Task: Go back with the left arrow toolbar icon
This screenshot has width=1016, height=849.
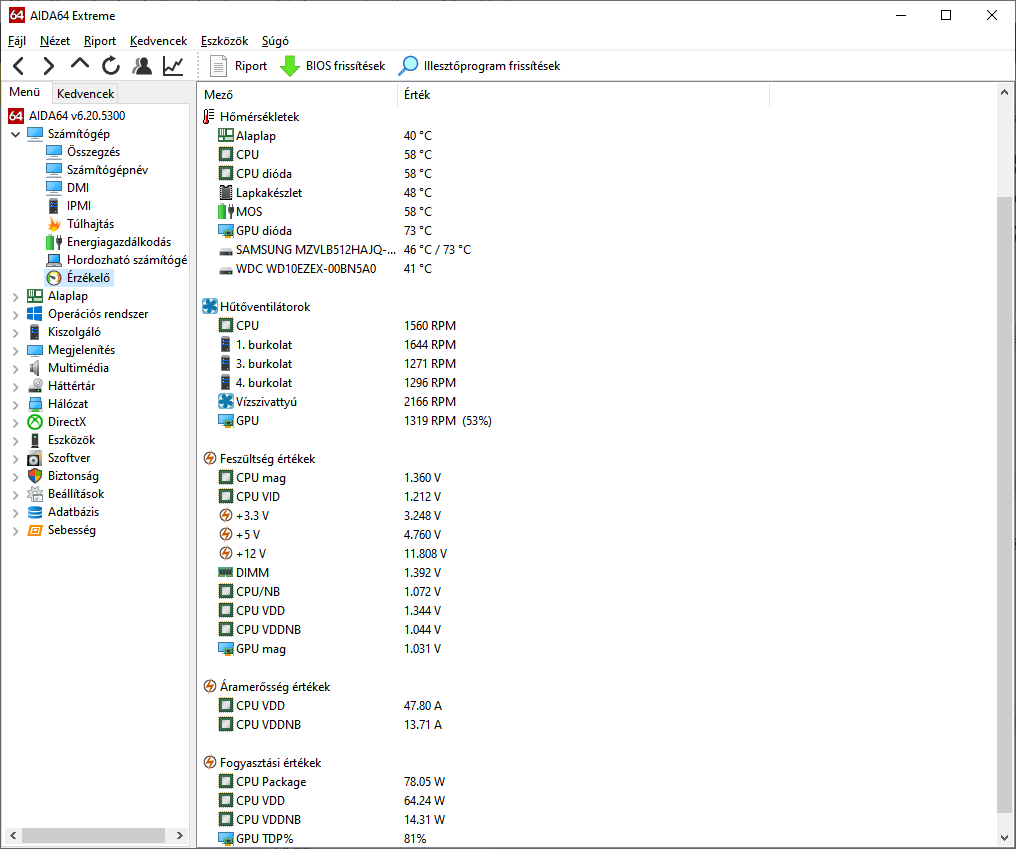Action: [x=19, y=65]
